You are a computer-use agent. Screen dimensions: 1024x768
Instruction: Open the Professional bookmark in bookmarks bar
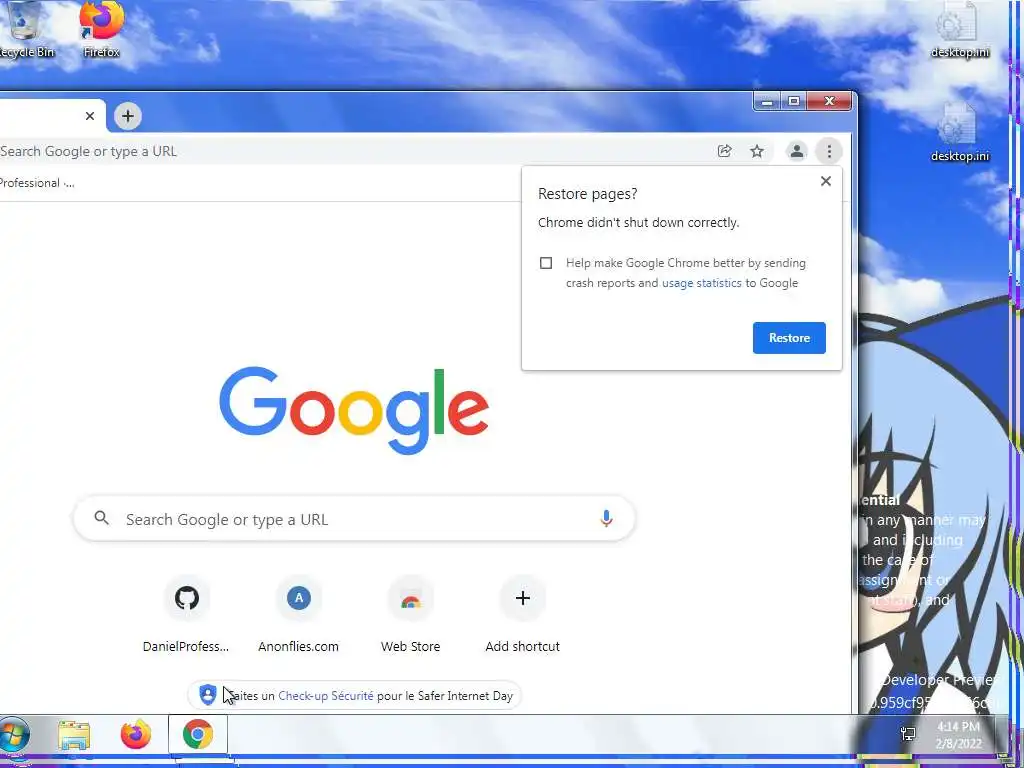tap(37, 183)
